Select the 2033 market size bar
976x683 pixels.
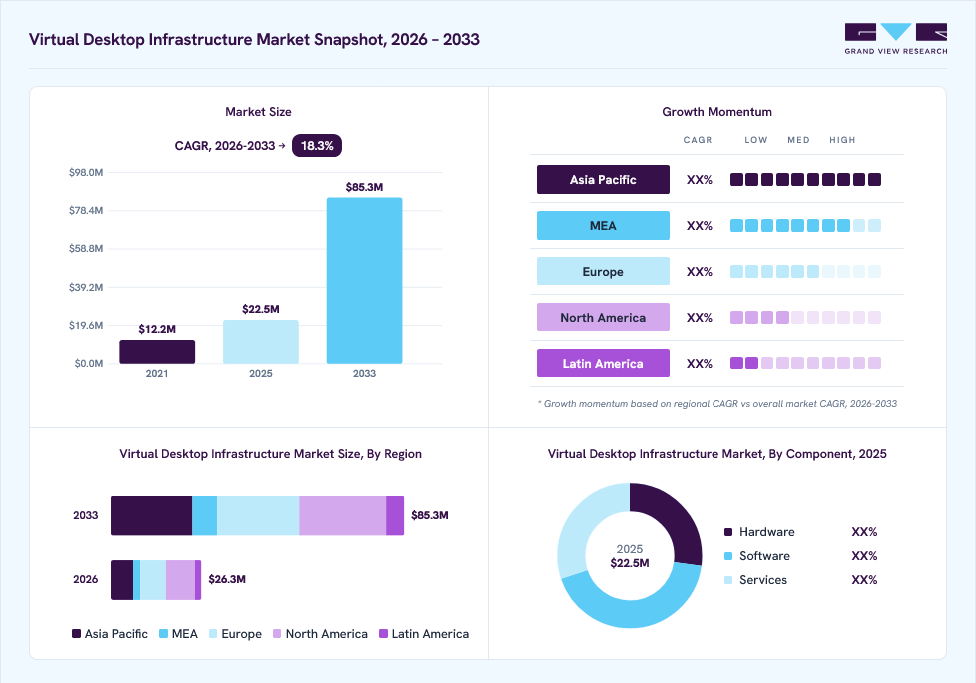pos(364,280)
